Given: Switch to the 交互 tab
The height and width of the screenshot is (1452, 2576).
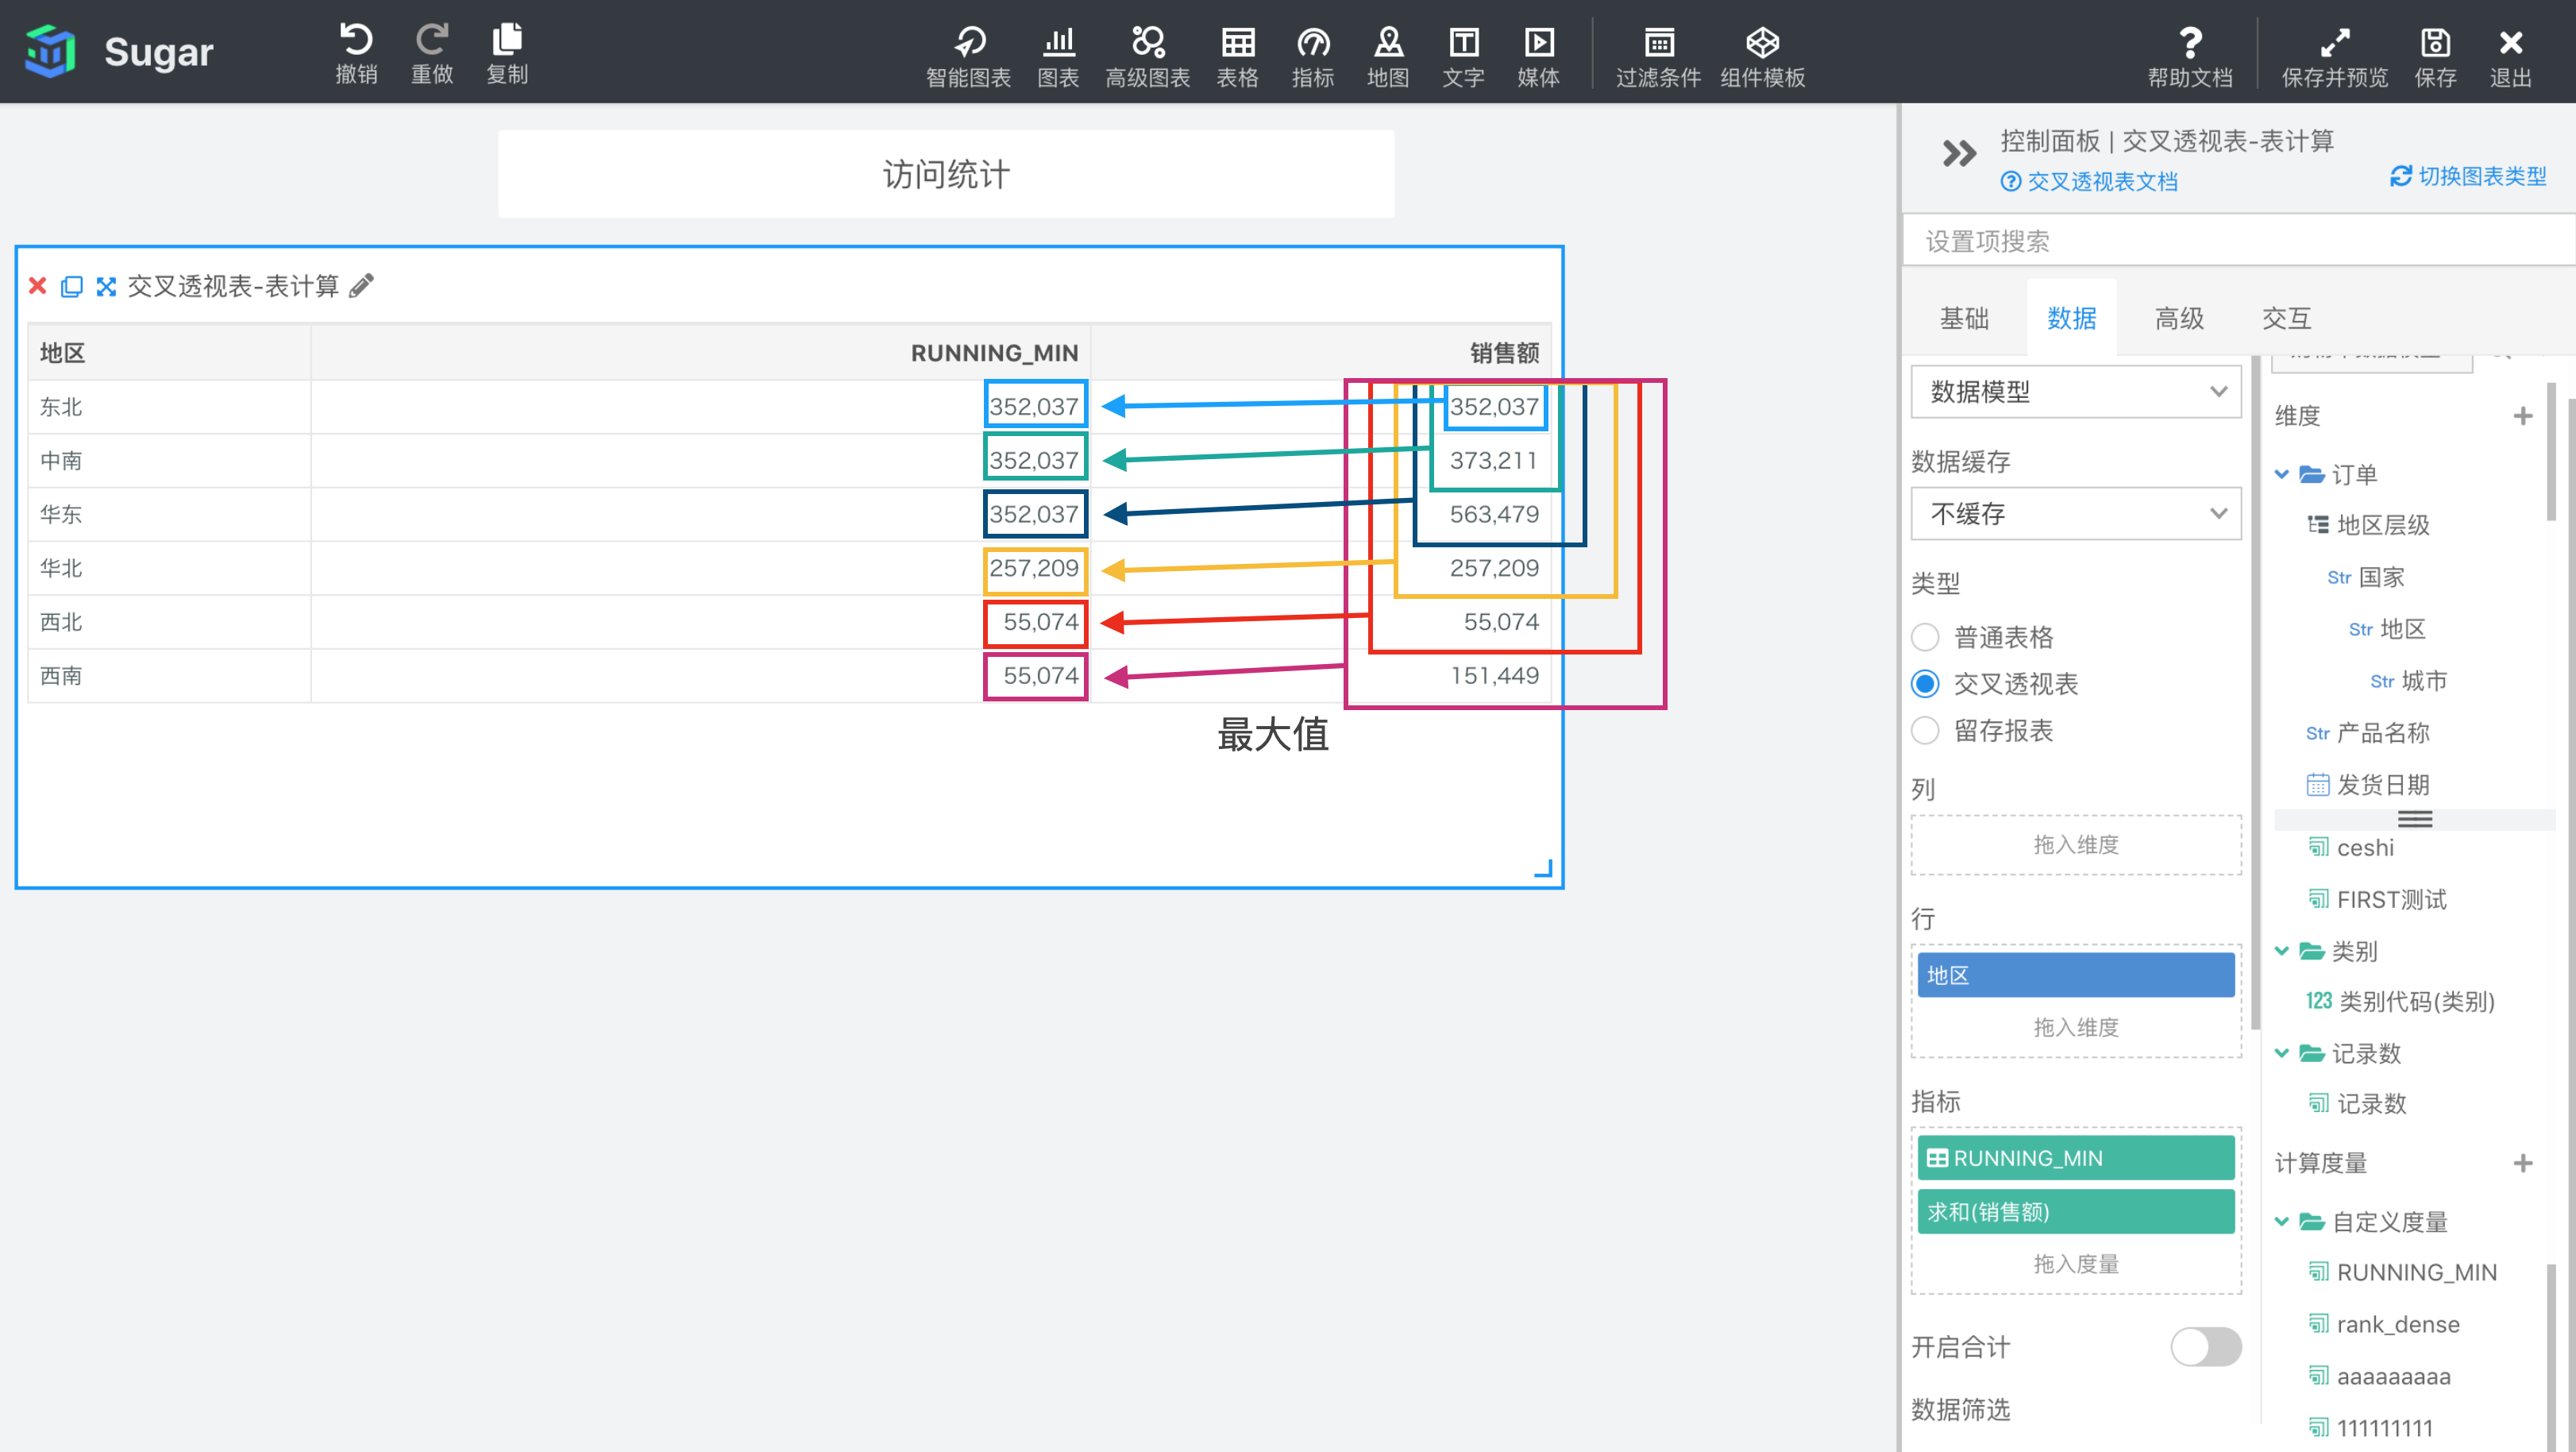Looking at the screenshot, I should [2286, 318].
